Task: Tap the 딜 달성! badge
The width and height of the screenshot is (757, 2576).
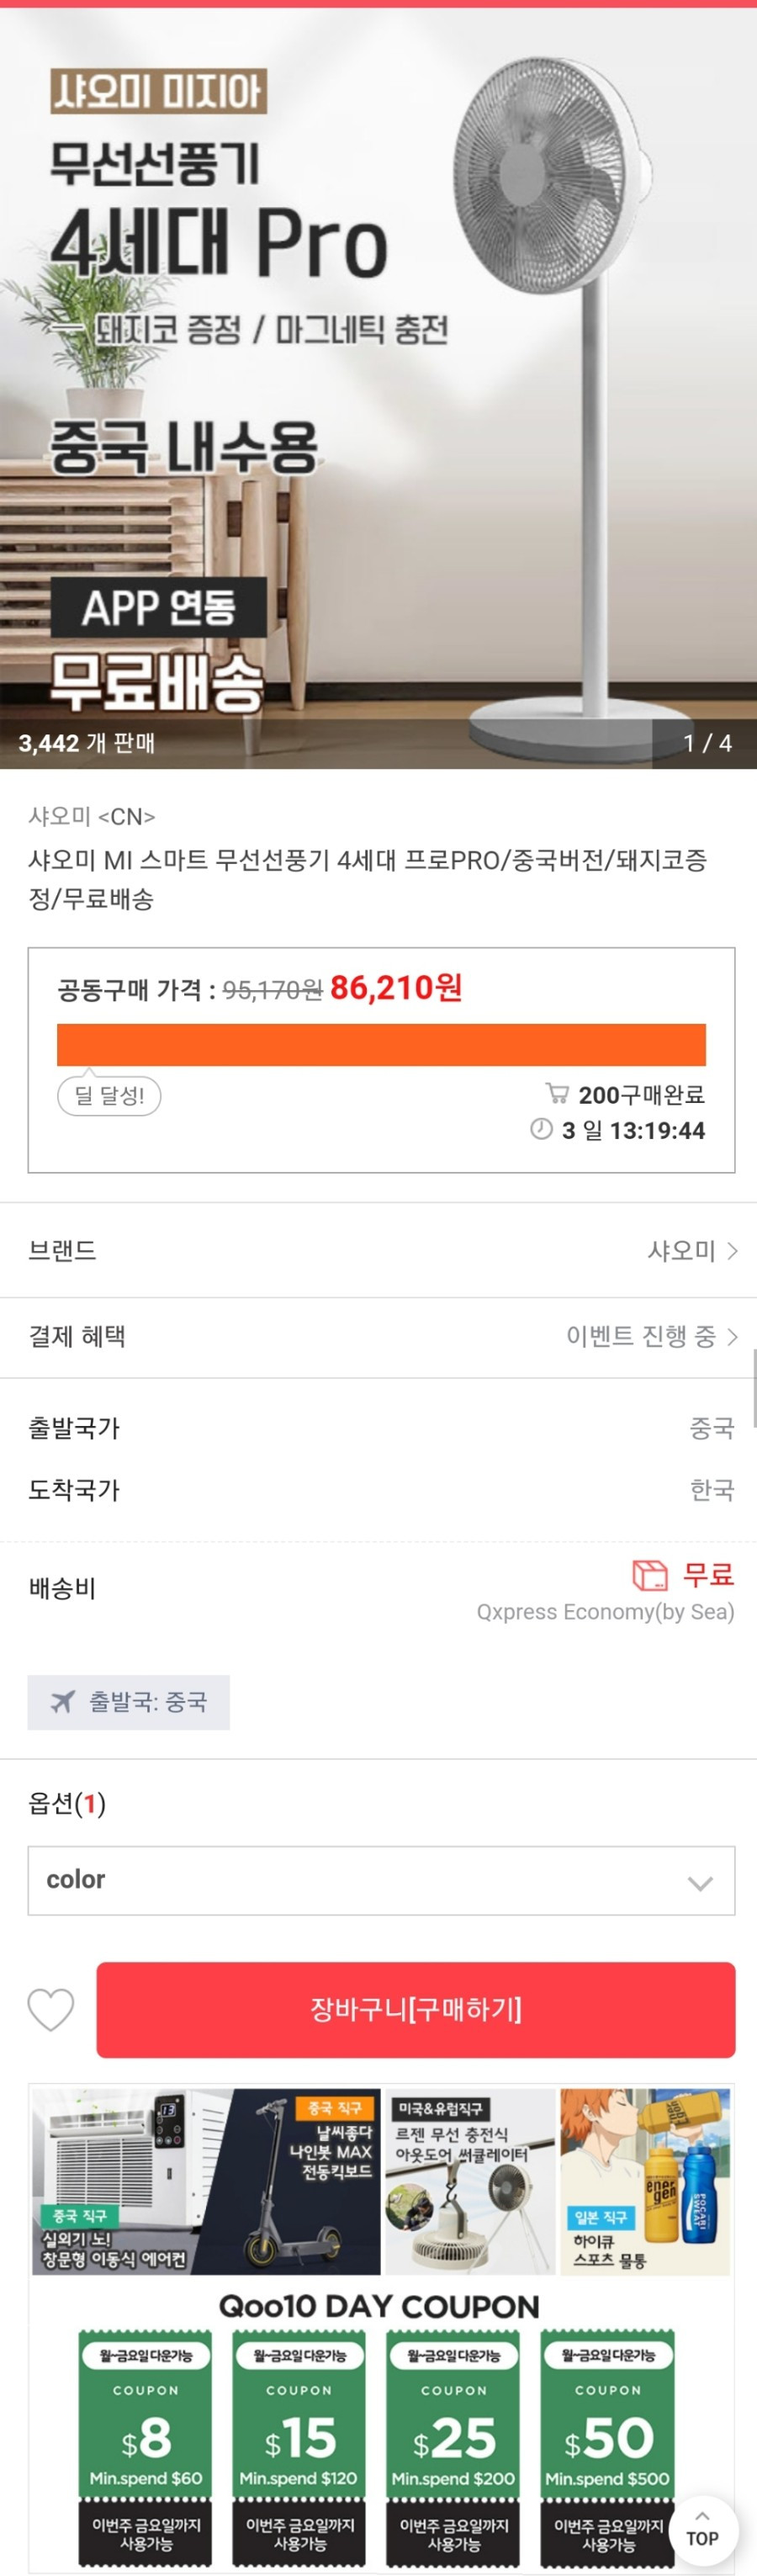Action: click(109, 1095)
